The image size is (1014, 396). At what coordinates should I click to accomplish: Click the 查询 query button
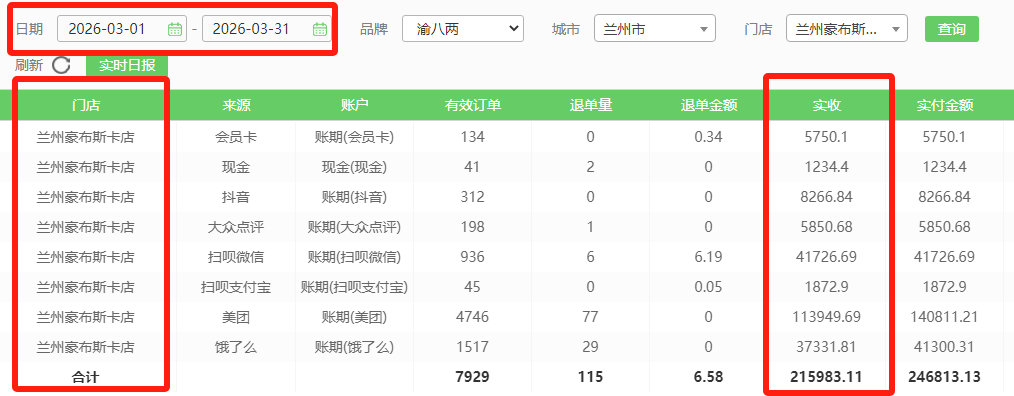tap(951, 29)
